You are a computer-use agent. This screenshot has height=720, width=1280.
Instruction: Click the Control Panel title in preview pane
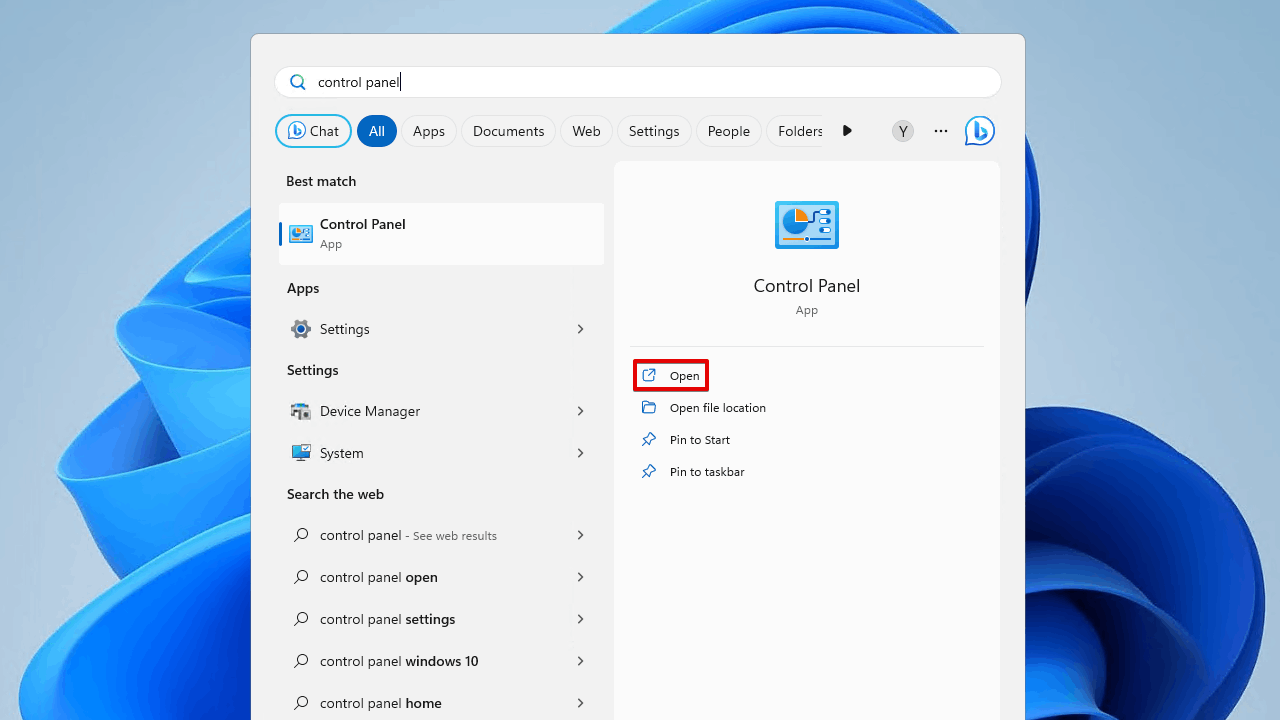[x=807, y=286]
